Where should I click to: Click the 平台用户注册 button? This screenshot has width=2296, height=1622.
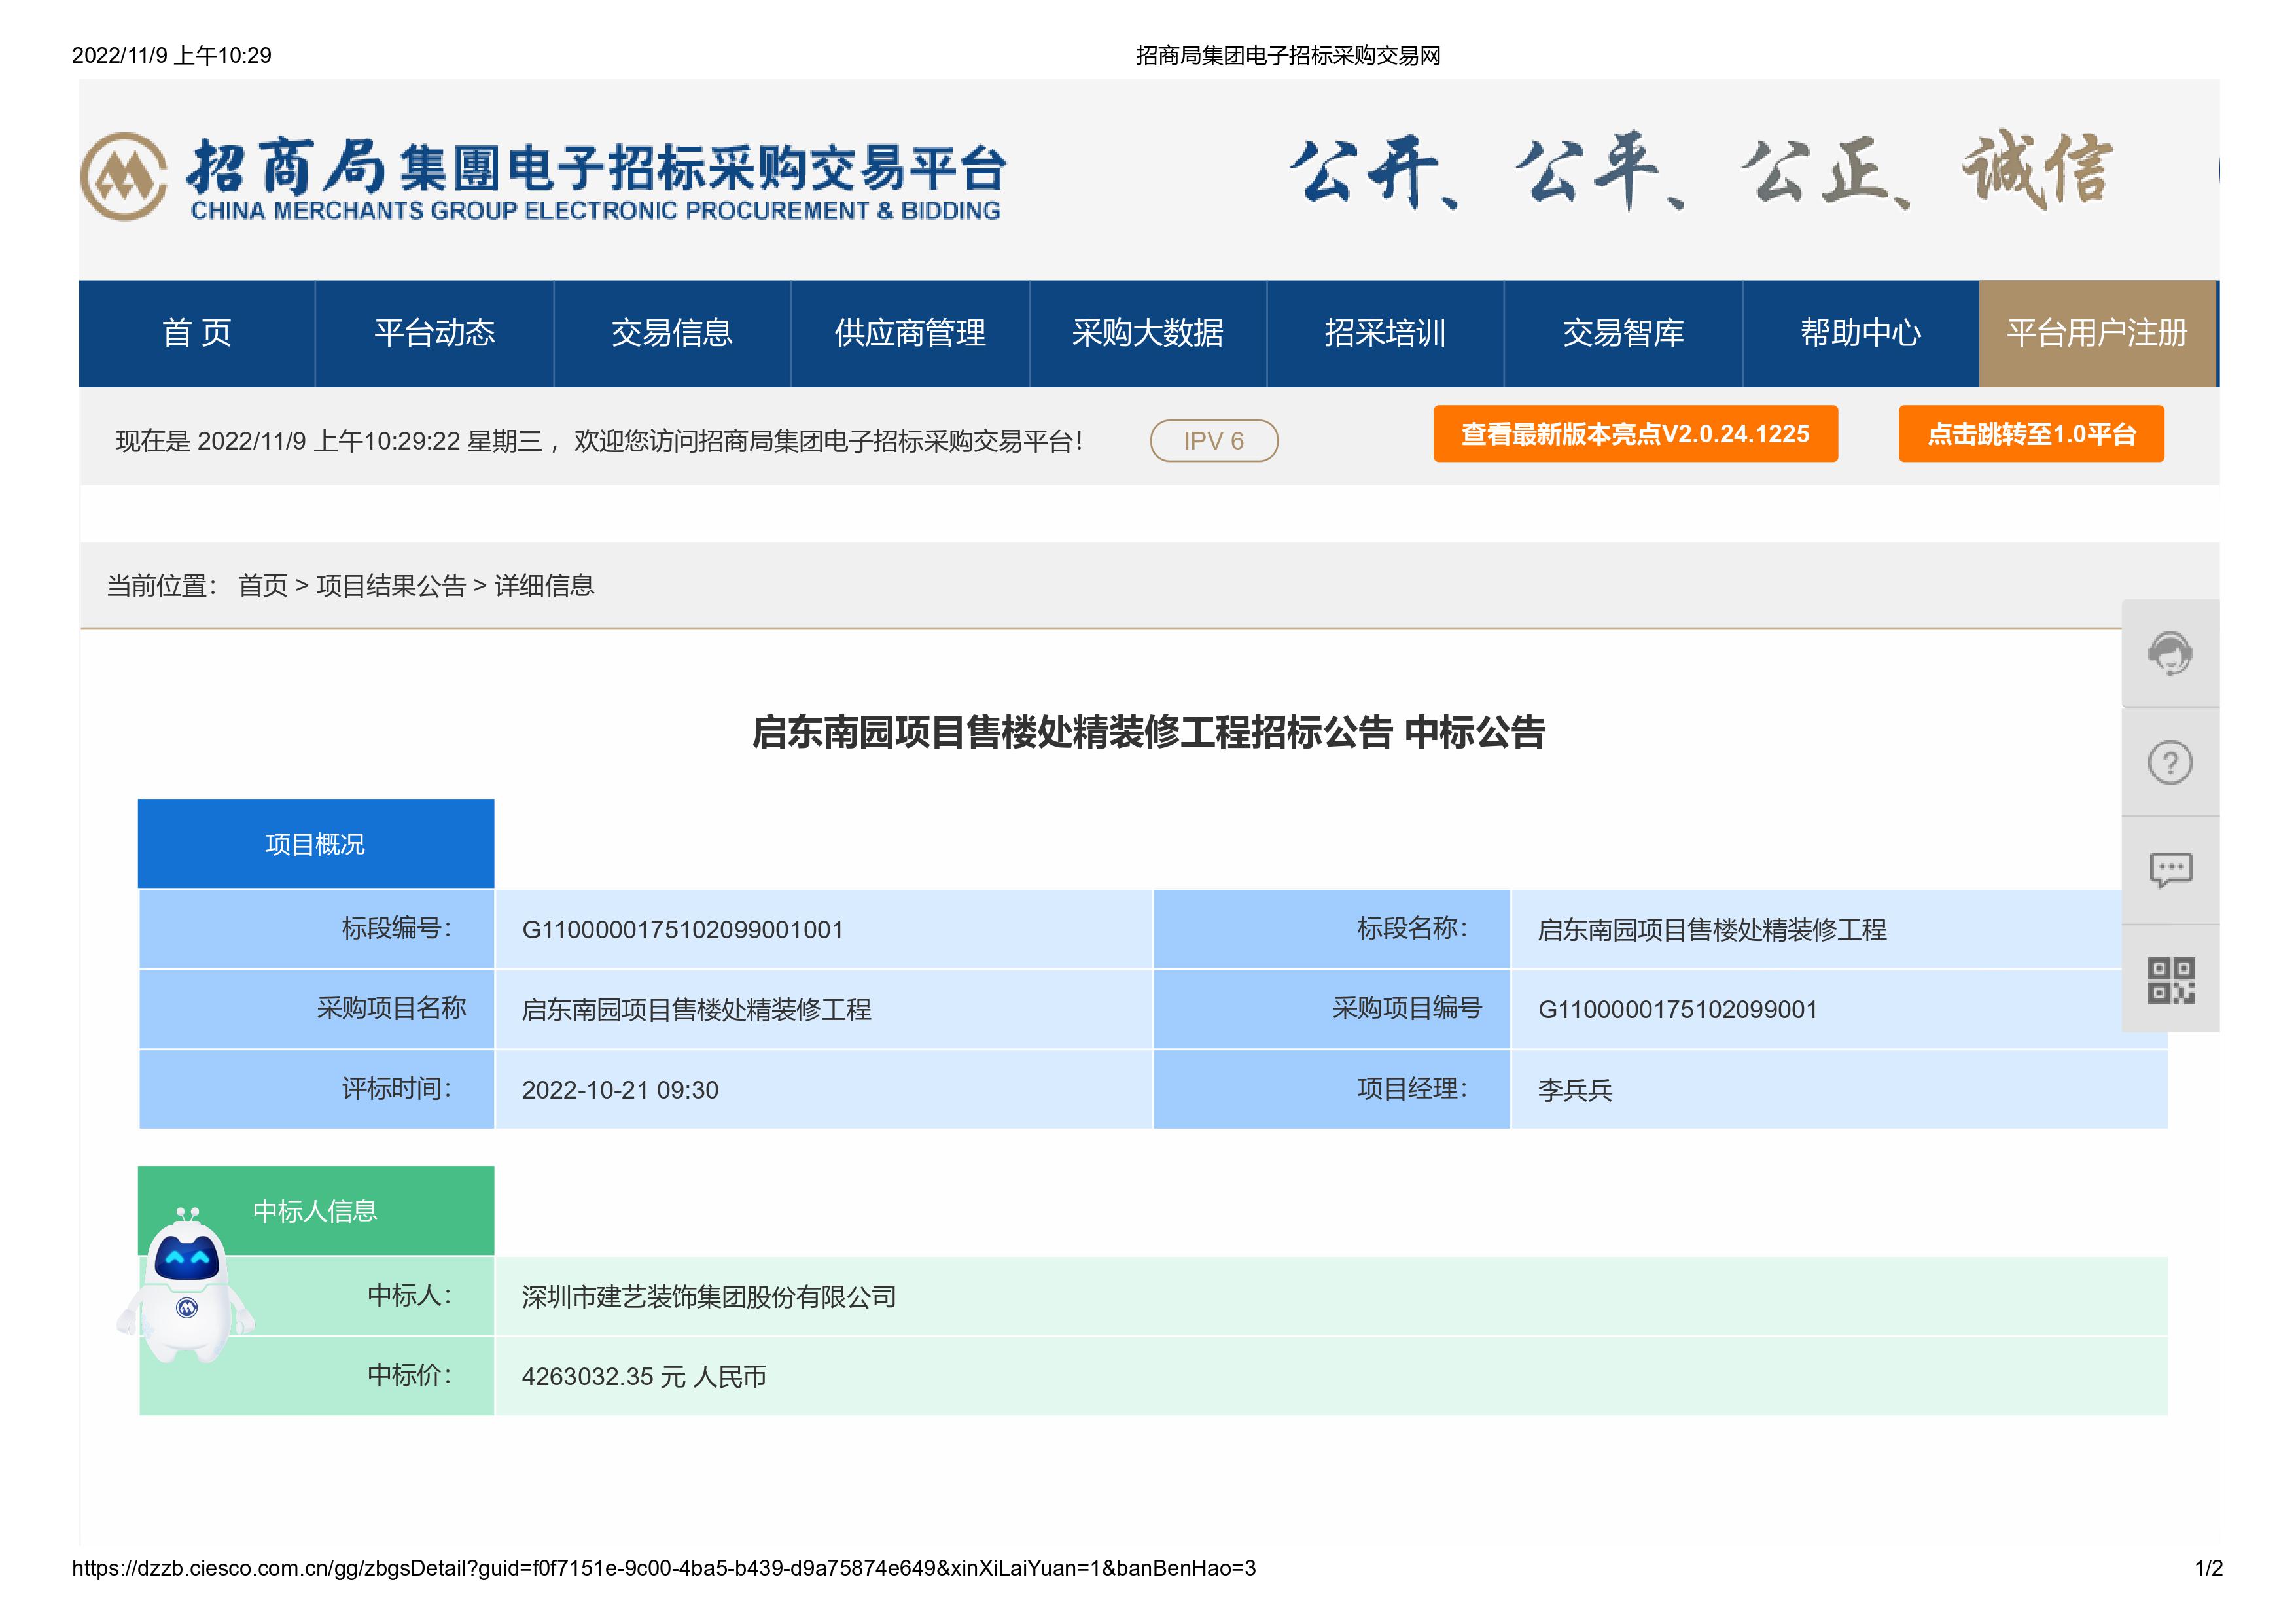[x=2097, y=333]
